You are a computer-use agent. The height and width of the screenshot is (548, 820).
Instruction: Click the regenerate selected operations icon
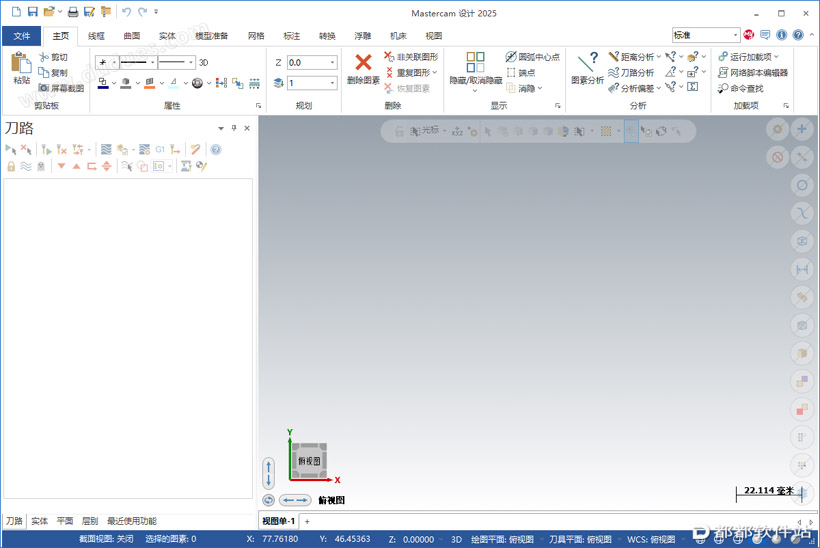pyautogui.click(x=46, y=150)
